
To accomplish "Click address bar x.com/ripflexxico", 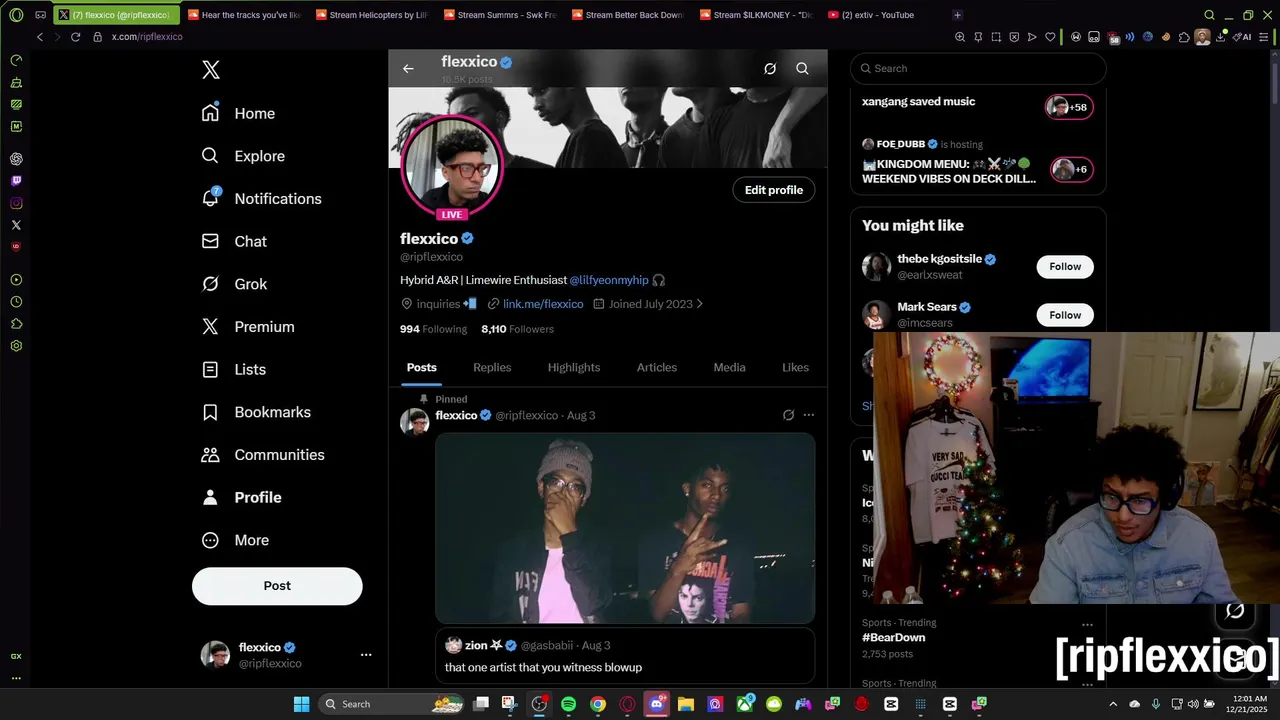I will click(147, 37).
